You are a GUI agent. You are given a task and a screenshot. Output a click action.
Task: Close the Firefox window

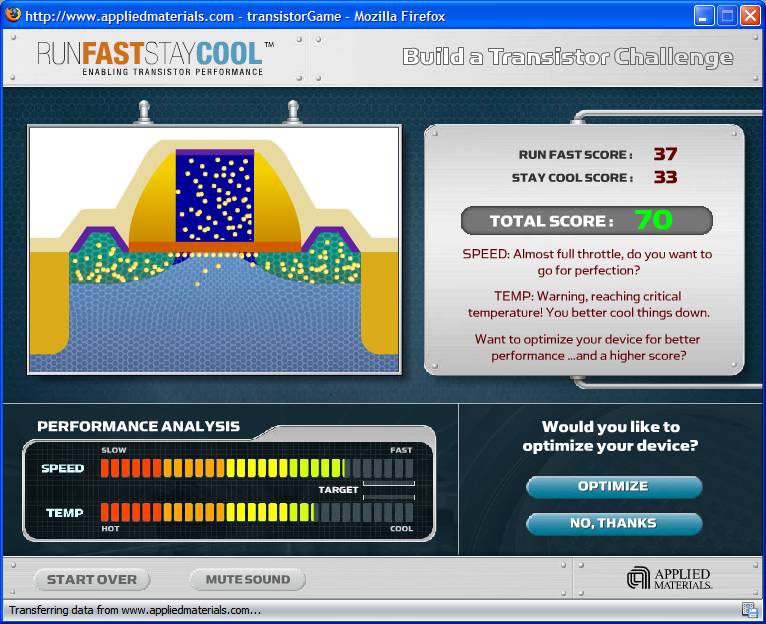coord(750,16)
